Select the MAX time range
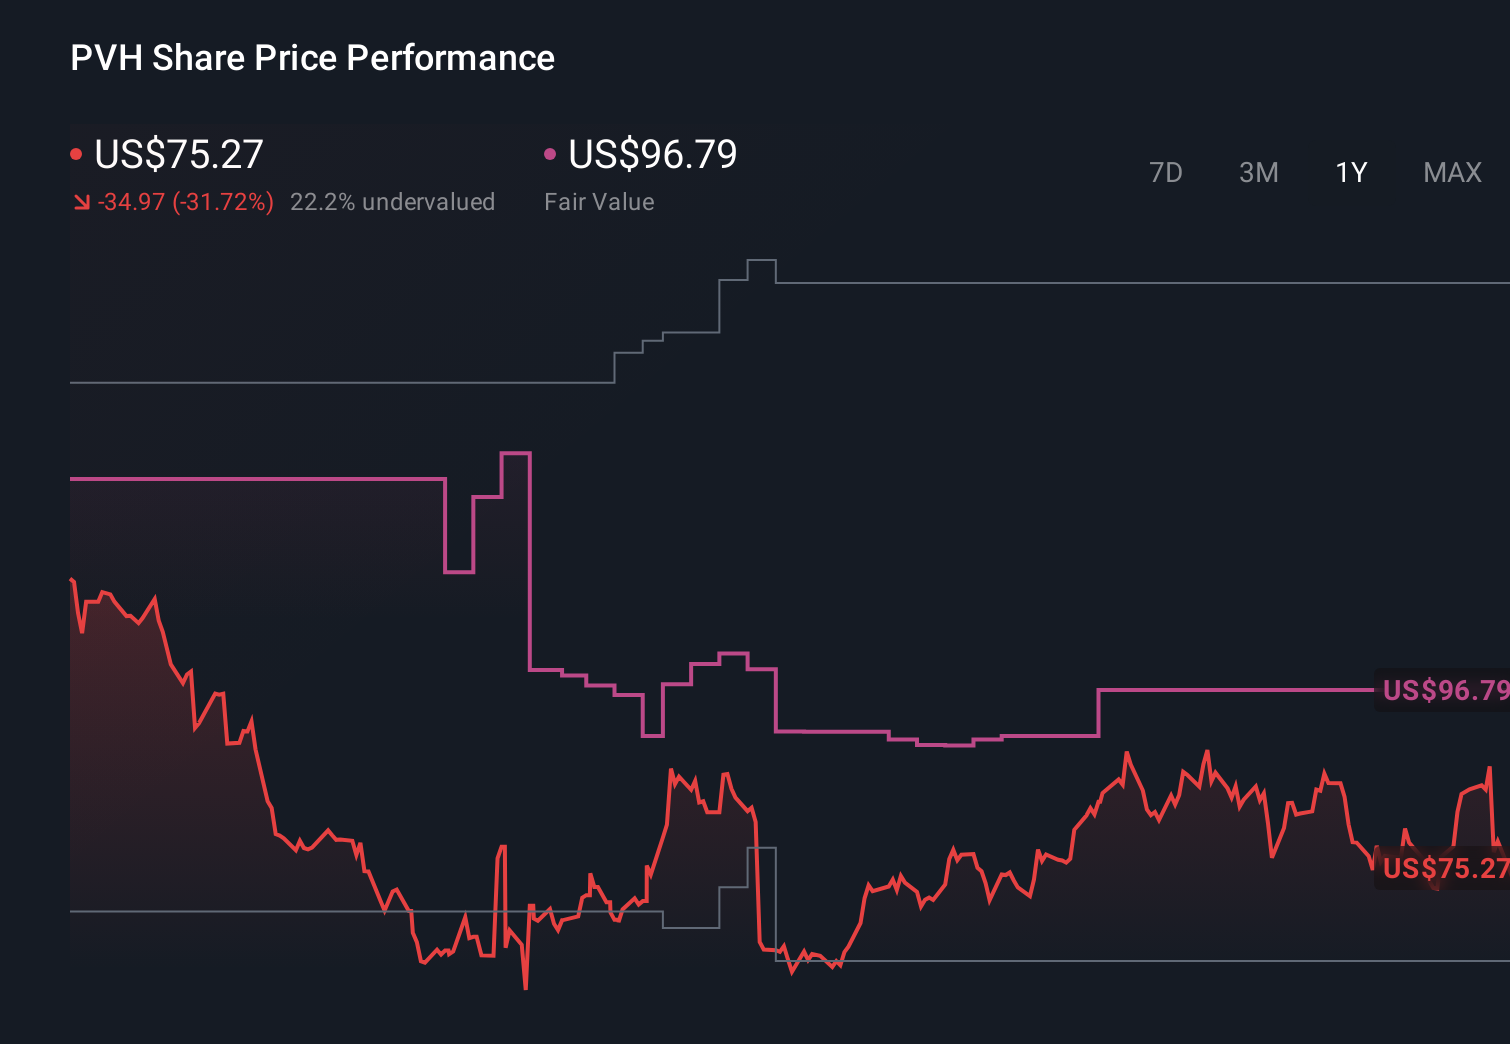Screen dimensions: 1510x1044 pos(1451,172)
